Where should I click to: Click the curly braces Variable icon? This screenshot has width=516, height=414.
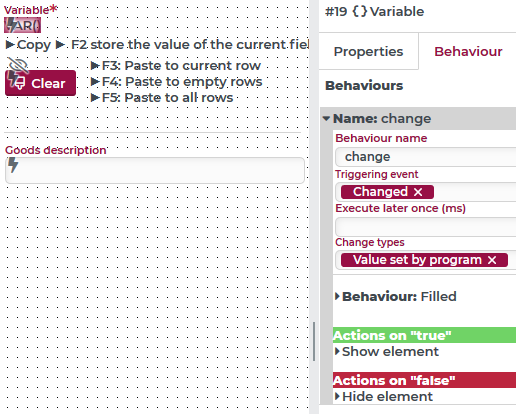pos(360,11)
